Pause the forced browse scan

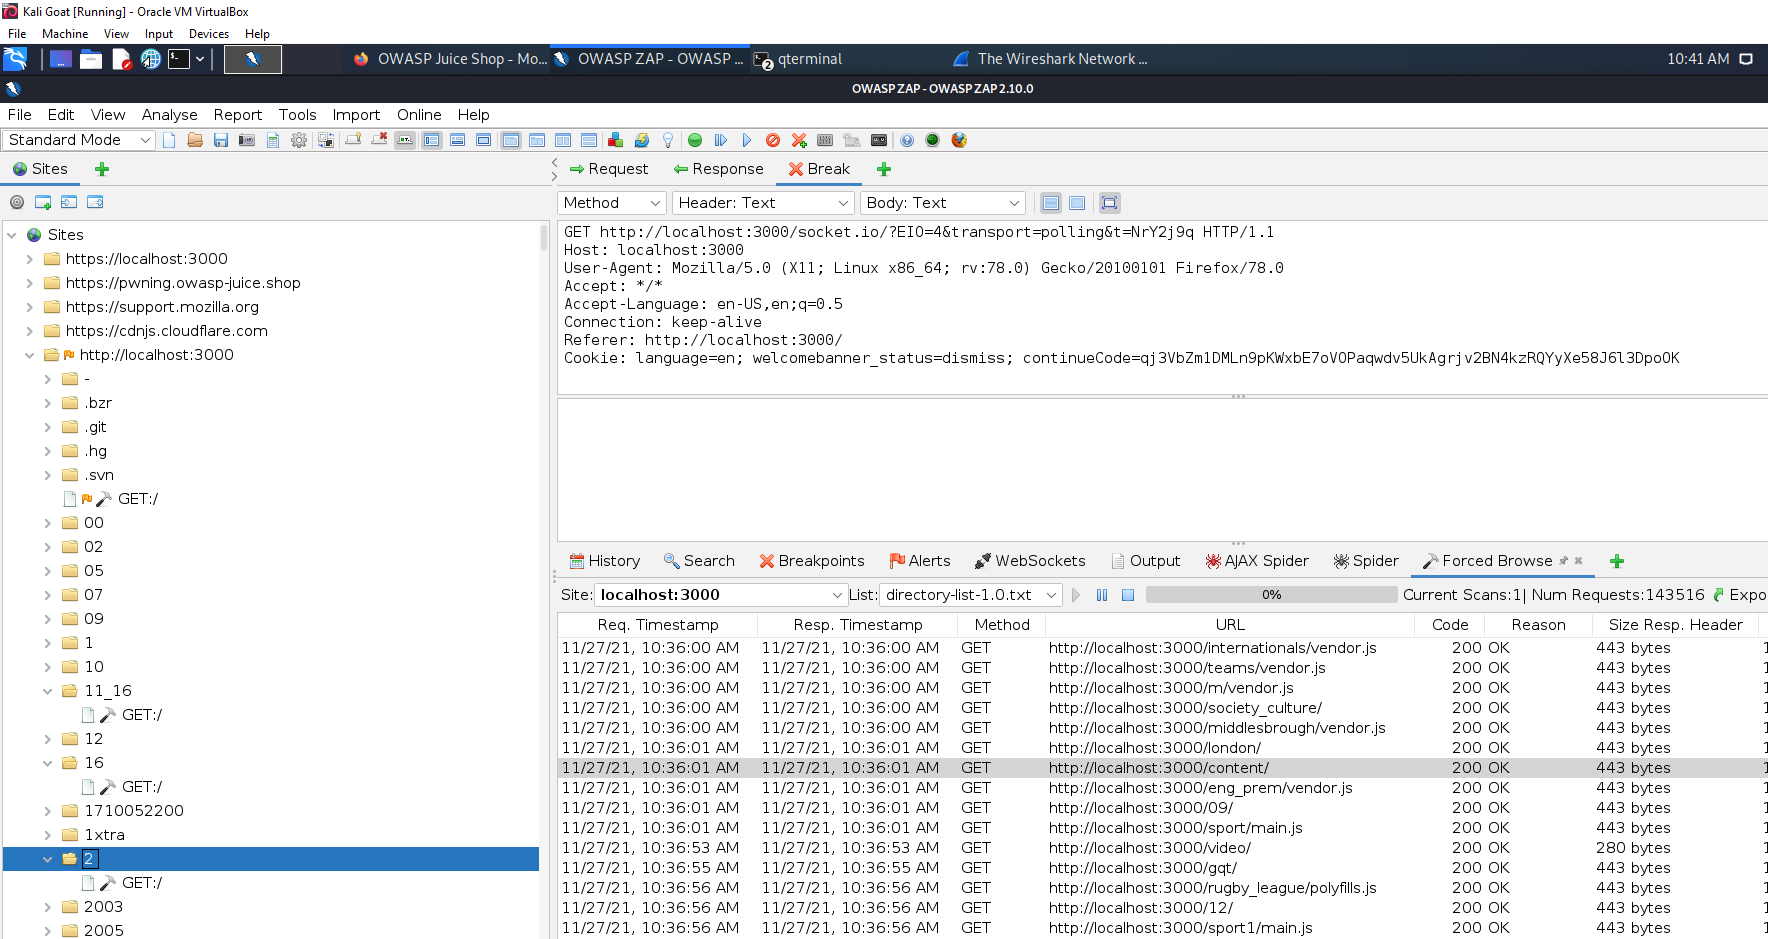tap(1102, 595)
